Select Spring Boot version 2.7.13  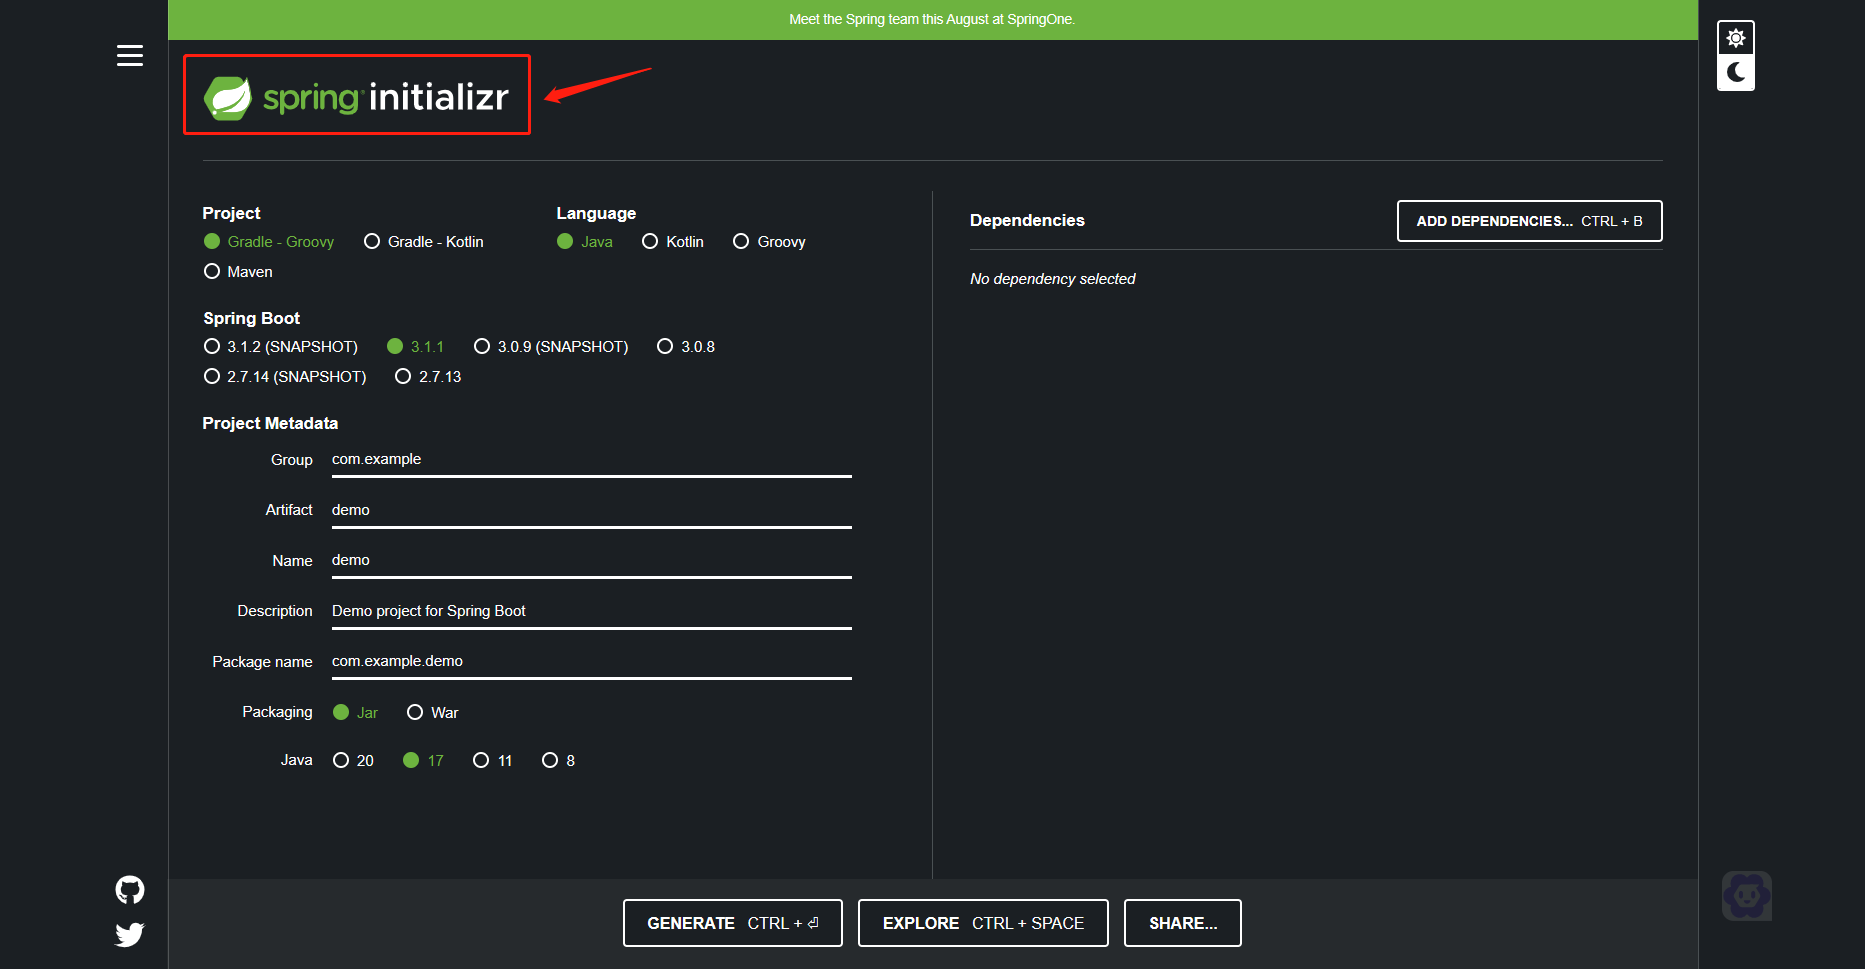point(403,376)
